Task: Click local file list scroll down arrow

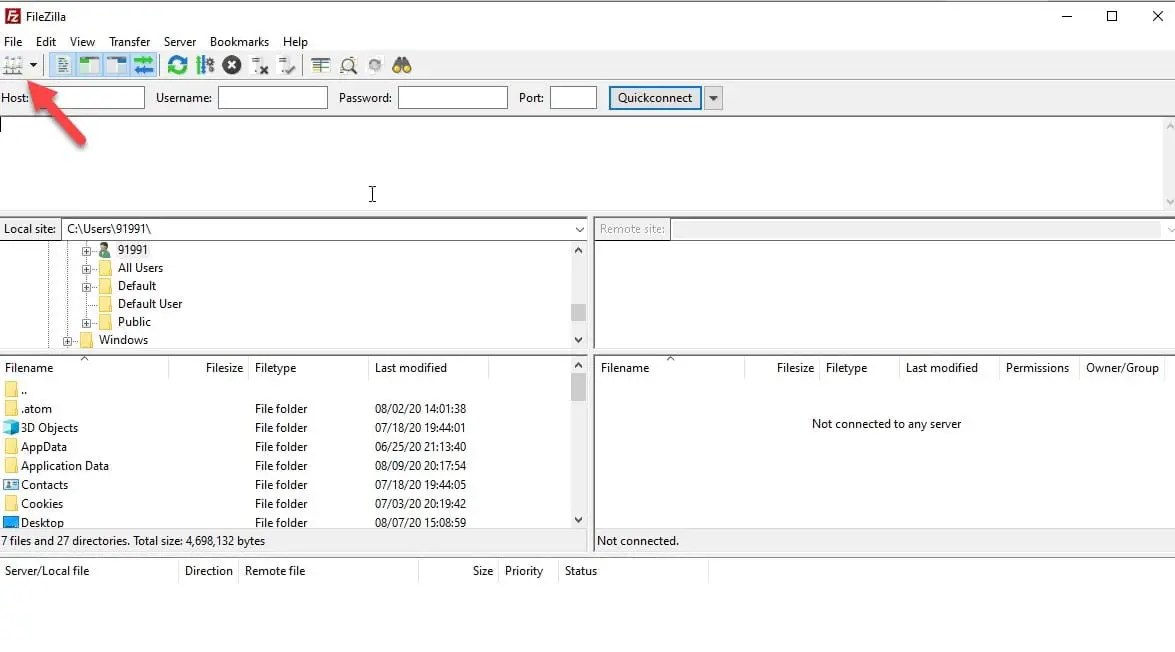Action: pyautogui.click(x=578, y=519)
